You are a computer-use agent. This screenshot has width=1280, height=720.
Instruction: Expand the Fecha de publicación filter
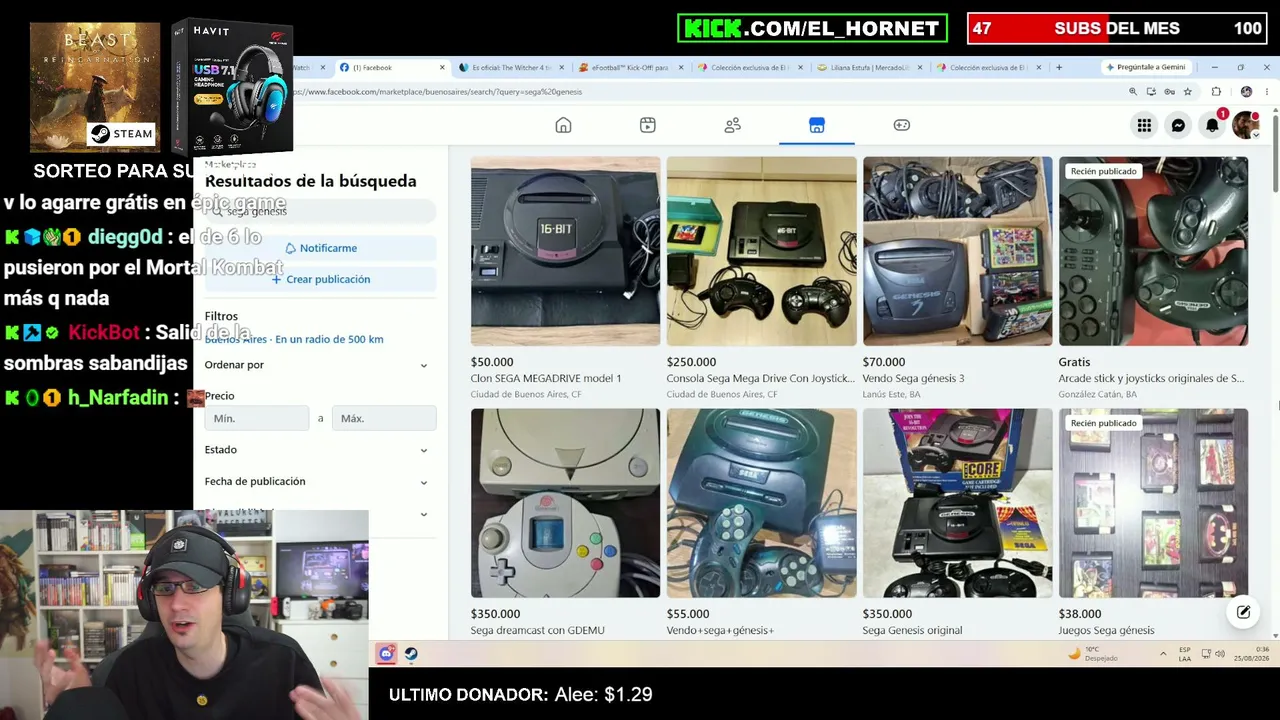(316, 482)
